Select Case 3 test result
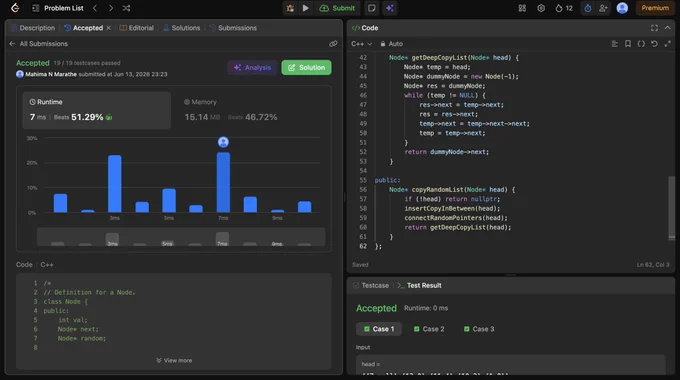This screenshot has width=680, height=380. pyautogui.click(x=479, y=329)
